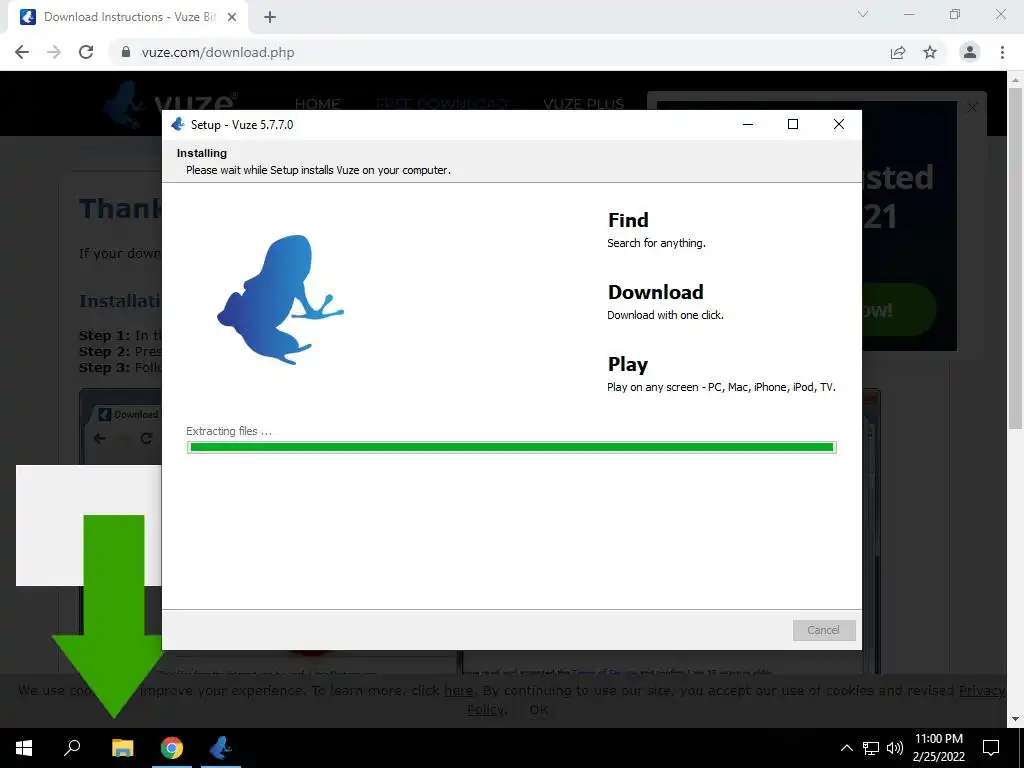Click the Play heading in Setup
The height and width of the screenshot is (768, 1024).
pyautogui.click(x=628, y=364)
